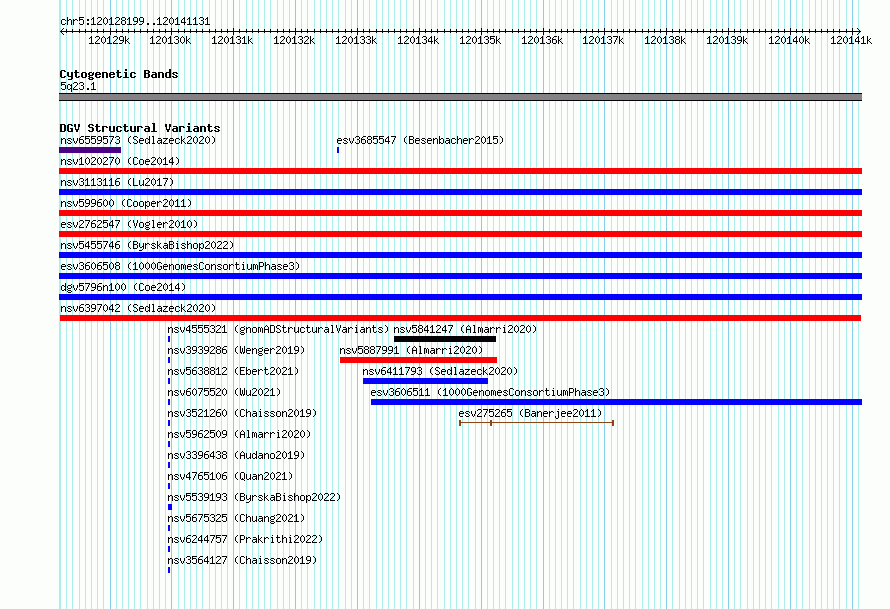Select the black nsv5841247 variant bar
The image size is (890, 609).
445,339
